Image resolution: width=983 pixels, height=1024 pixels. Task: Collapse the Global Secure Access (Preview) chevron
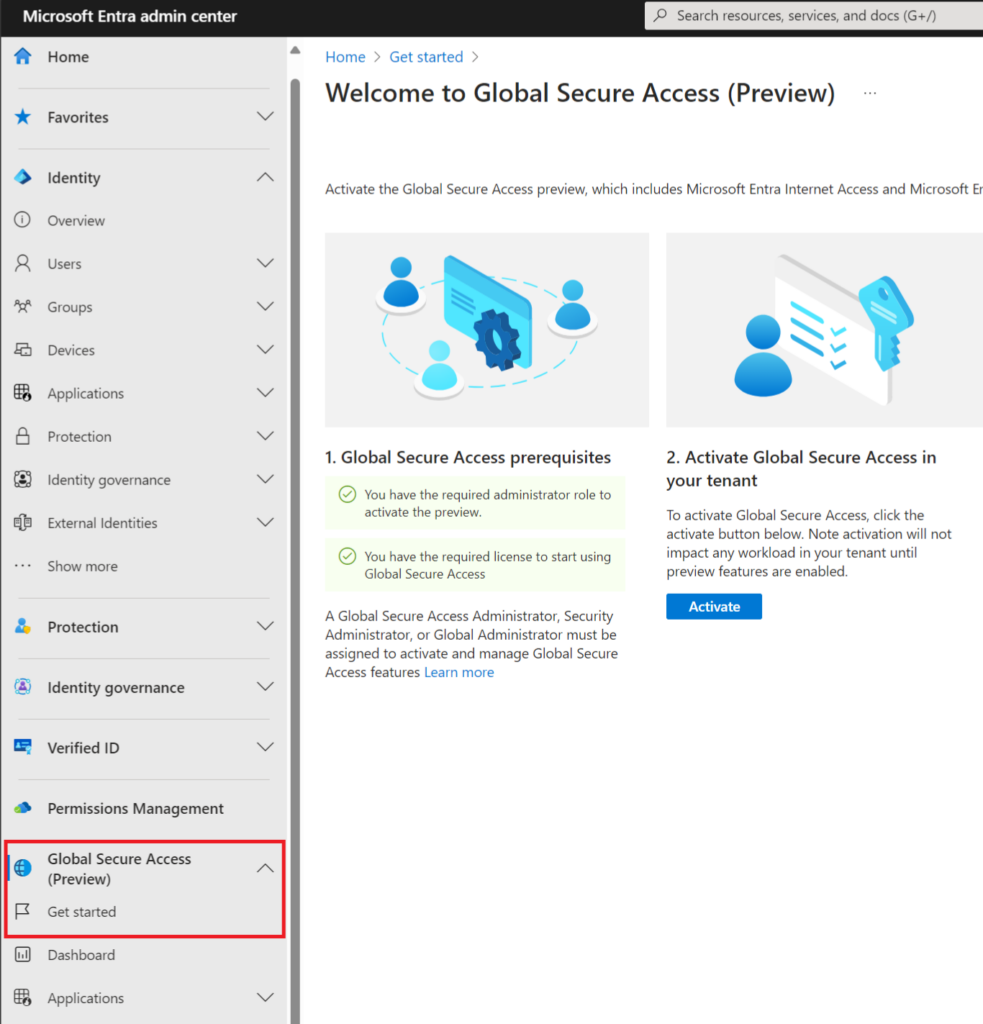tap(265, 868)
